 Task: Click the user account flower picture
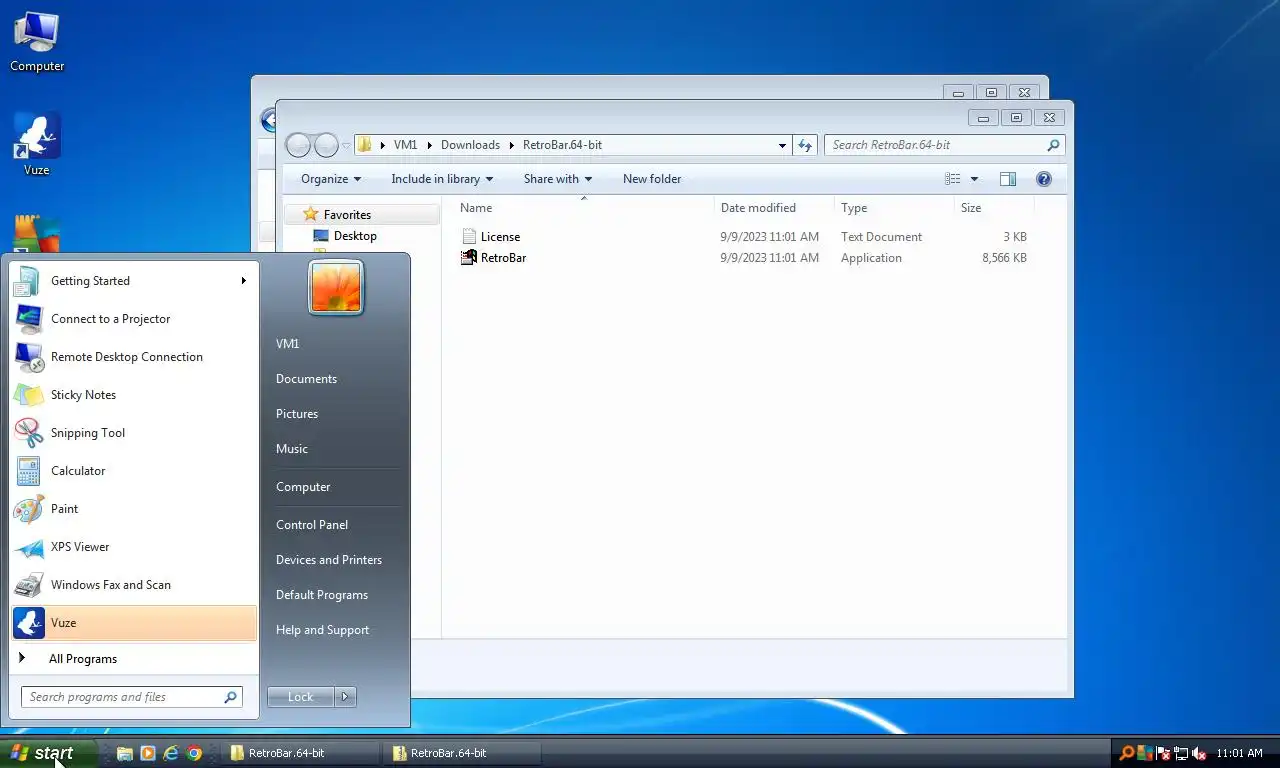click(336, 288)
